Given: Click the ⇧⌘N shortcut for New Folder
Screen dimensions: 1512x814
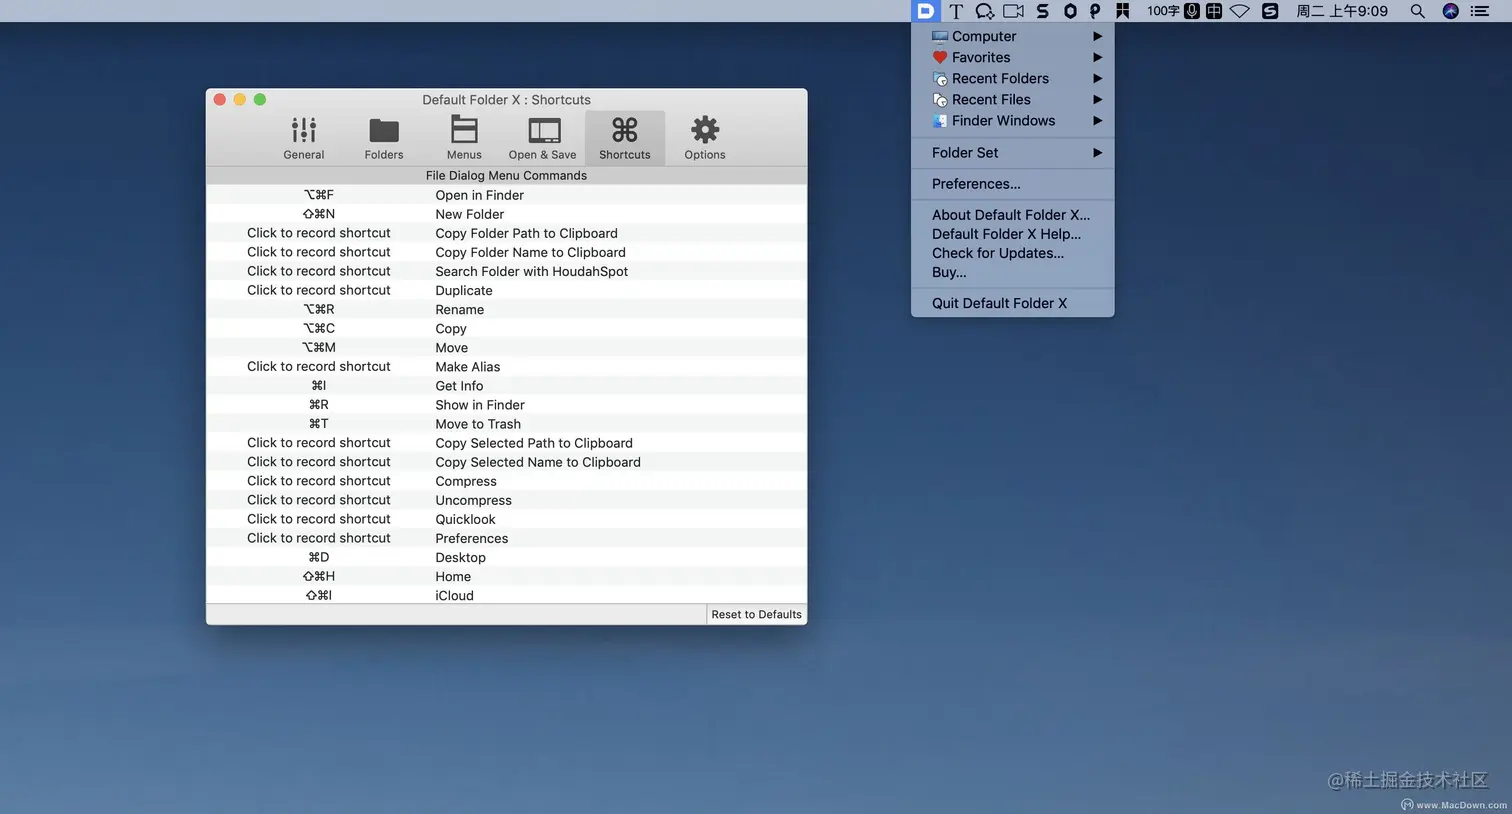Looking at the screenshot, I should coord(319,214).
